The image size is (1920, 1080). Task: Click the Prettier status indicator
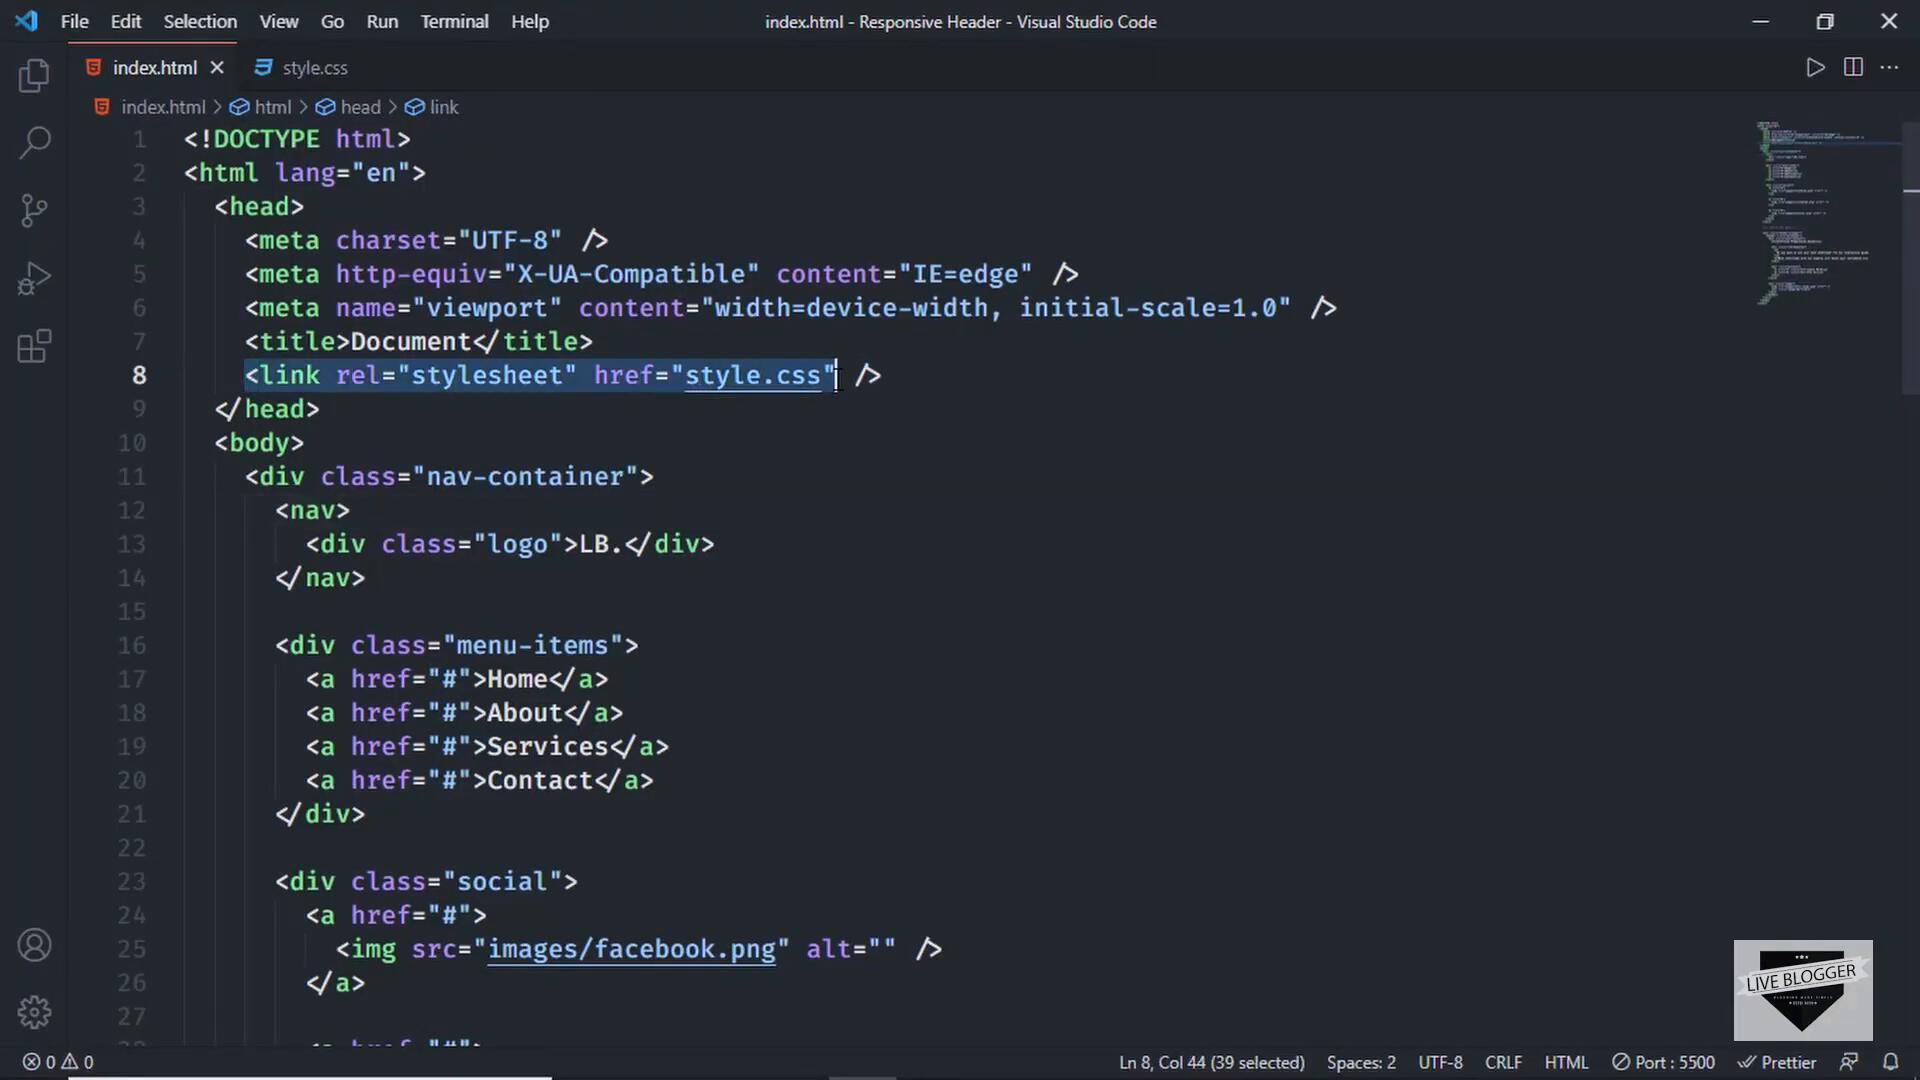pos(1777,1062)
